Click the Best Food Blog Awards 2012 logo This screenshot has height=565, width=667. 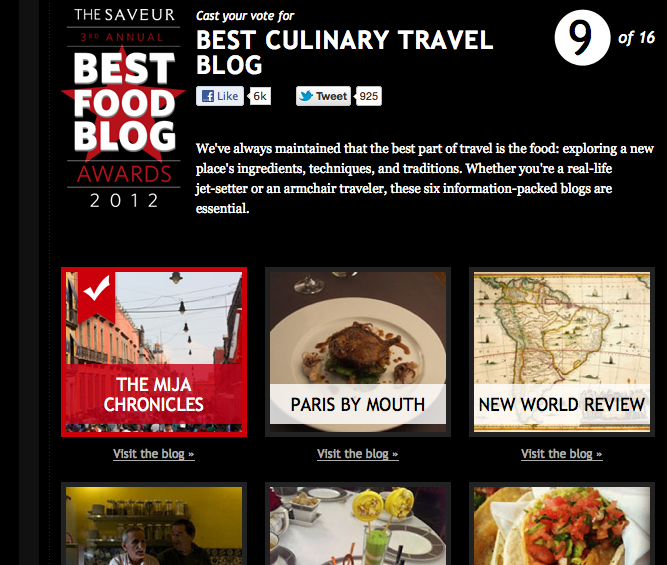[x=124, y=108]
